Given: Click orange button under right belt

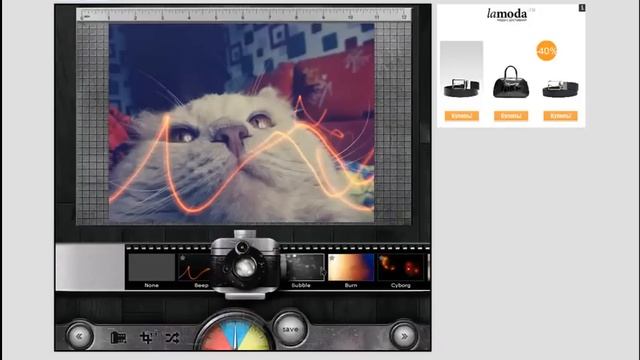Looking at the screenshot, I should [x=560, y=116].
